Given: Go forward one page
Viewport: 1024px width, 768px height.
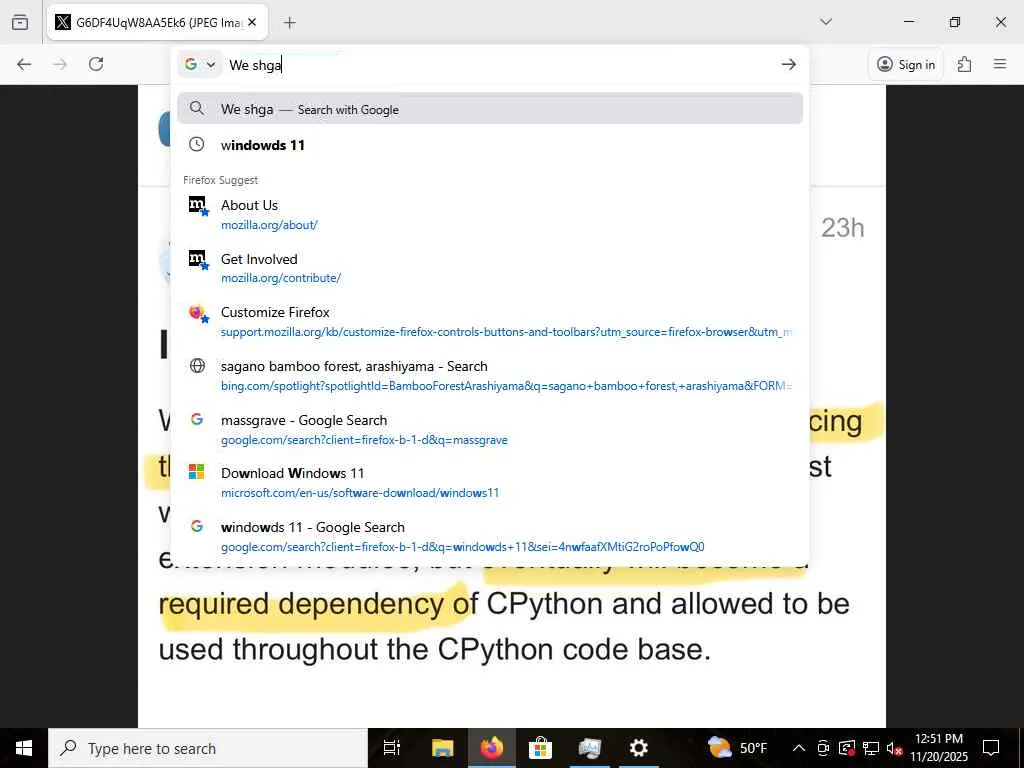Looking at the screenshot, I should click(60, 64).
